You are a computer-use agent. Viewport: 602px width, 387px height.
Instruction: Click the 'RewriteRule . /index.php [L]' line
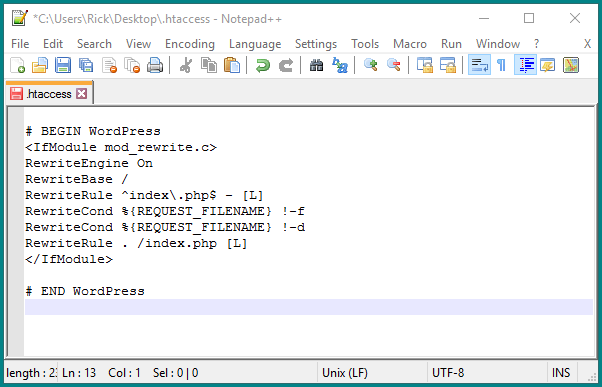[136, 243]
